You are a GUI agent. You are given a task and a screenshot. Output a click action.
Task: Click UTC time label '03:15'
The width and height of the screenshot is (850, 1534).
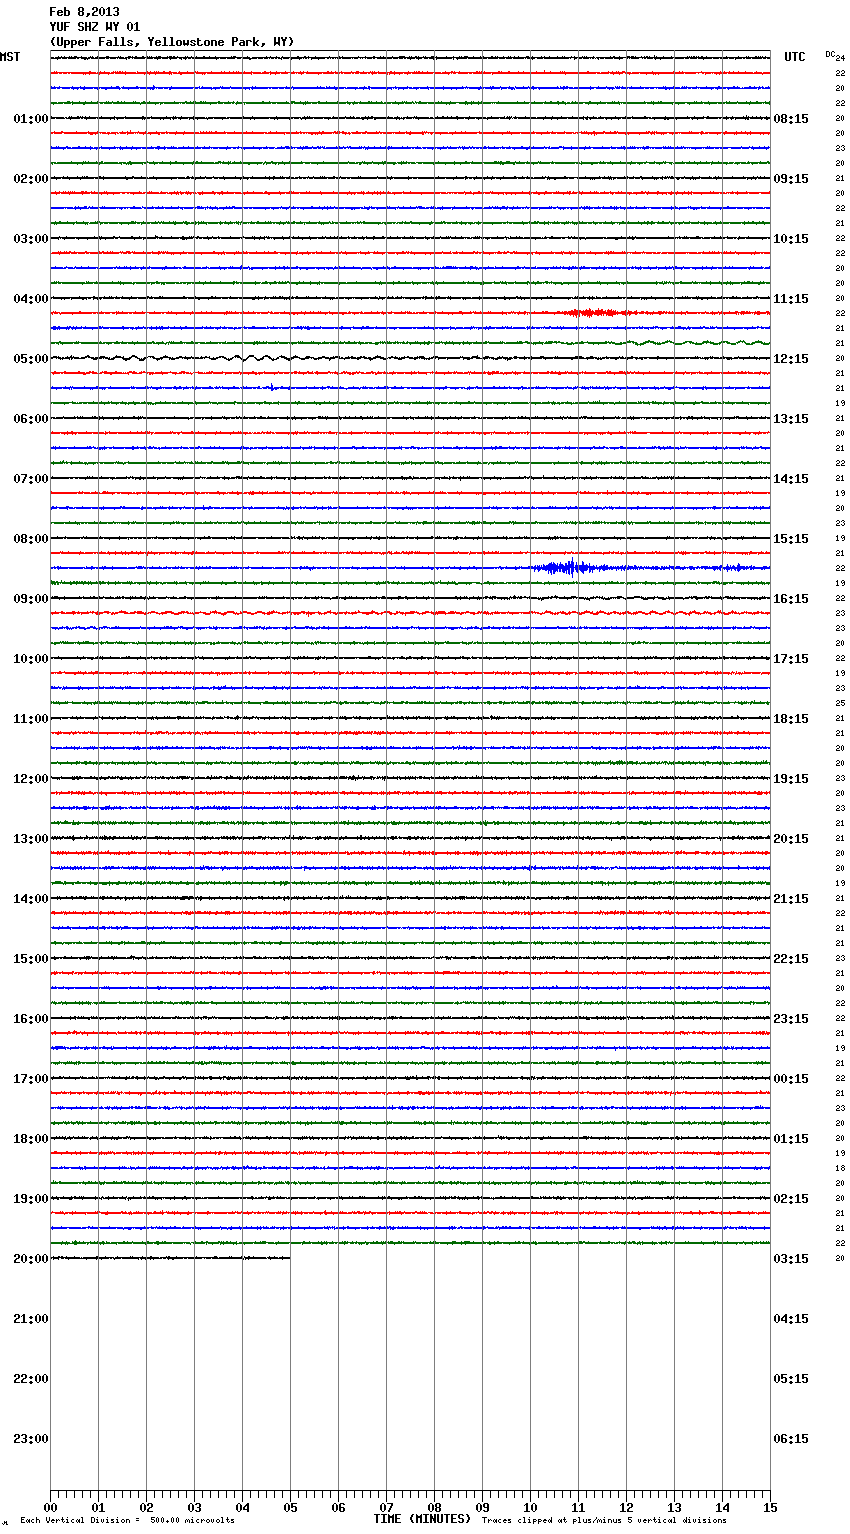791,1259
